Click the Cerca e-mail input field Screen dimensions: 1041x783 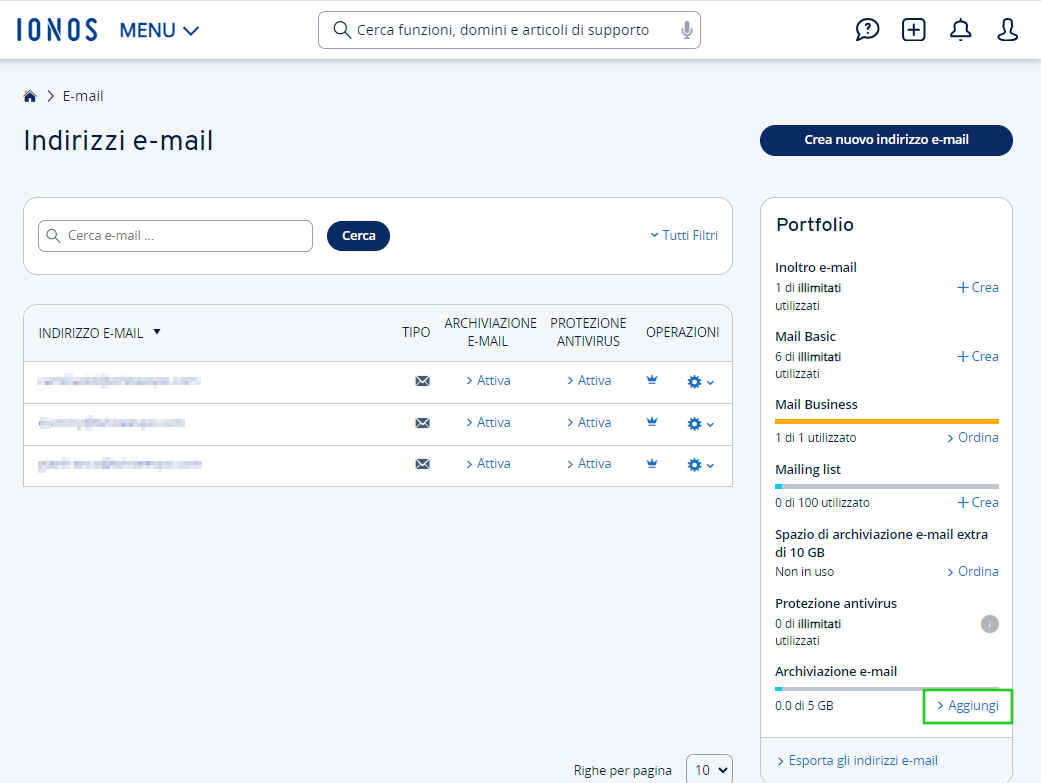[175, 236]
